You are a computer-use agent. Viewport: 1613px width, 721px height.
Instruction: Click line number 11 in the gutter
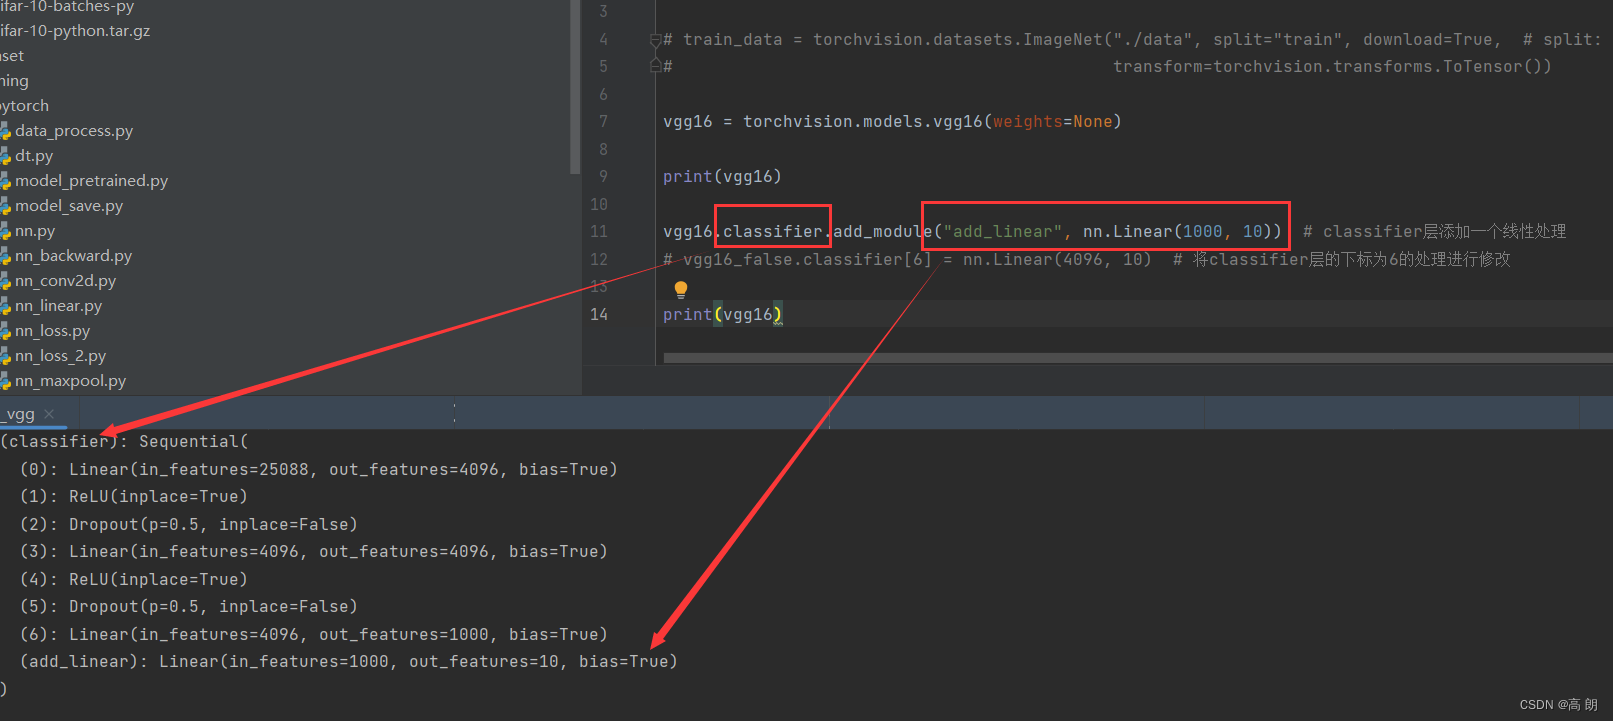coord(599,231)
